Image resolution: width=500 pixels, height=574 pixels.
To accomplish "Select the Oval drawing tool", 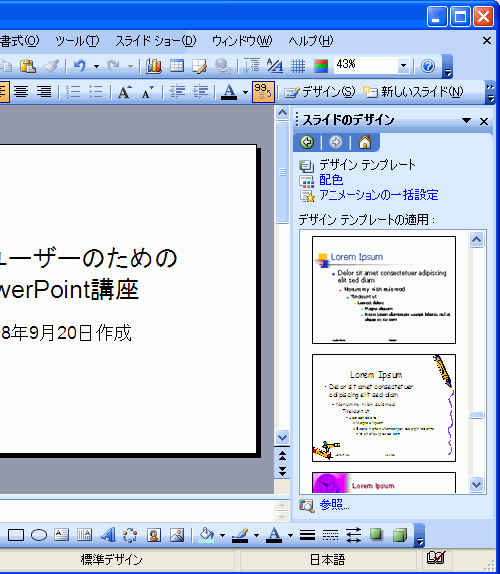I will click(x=39, y=535).
